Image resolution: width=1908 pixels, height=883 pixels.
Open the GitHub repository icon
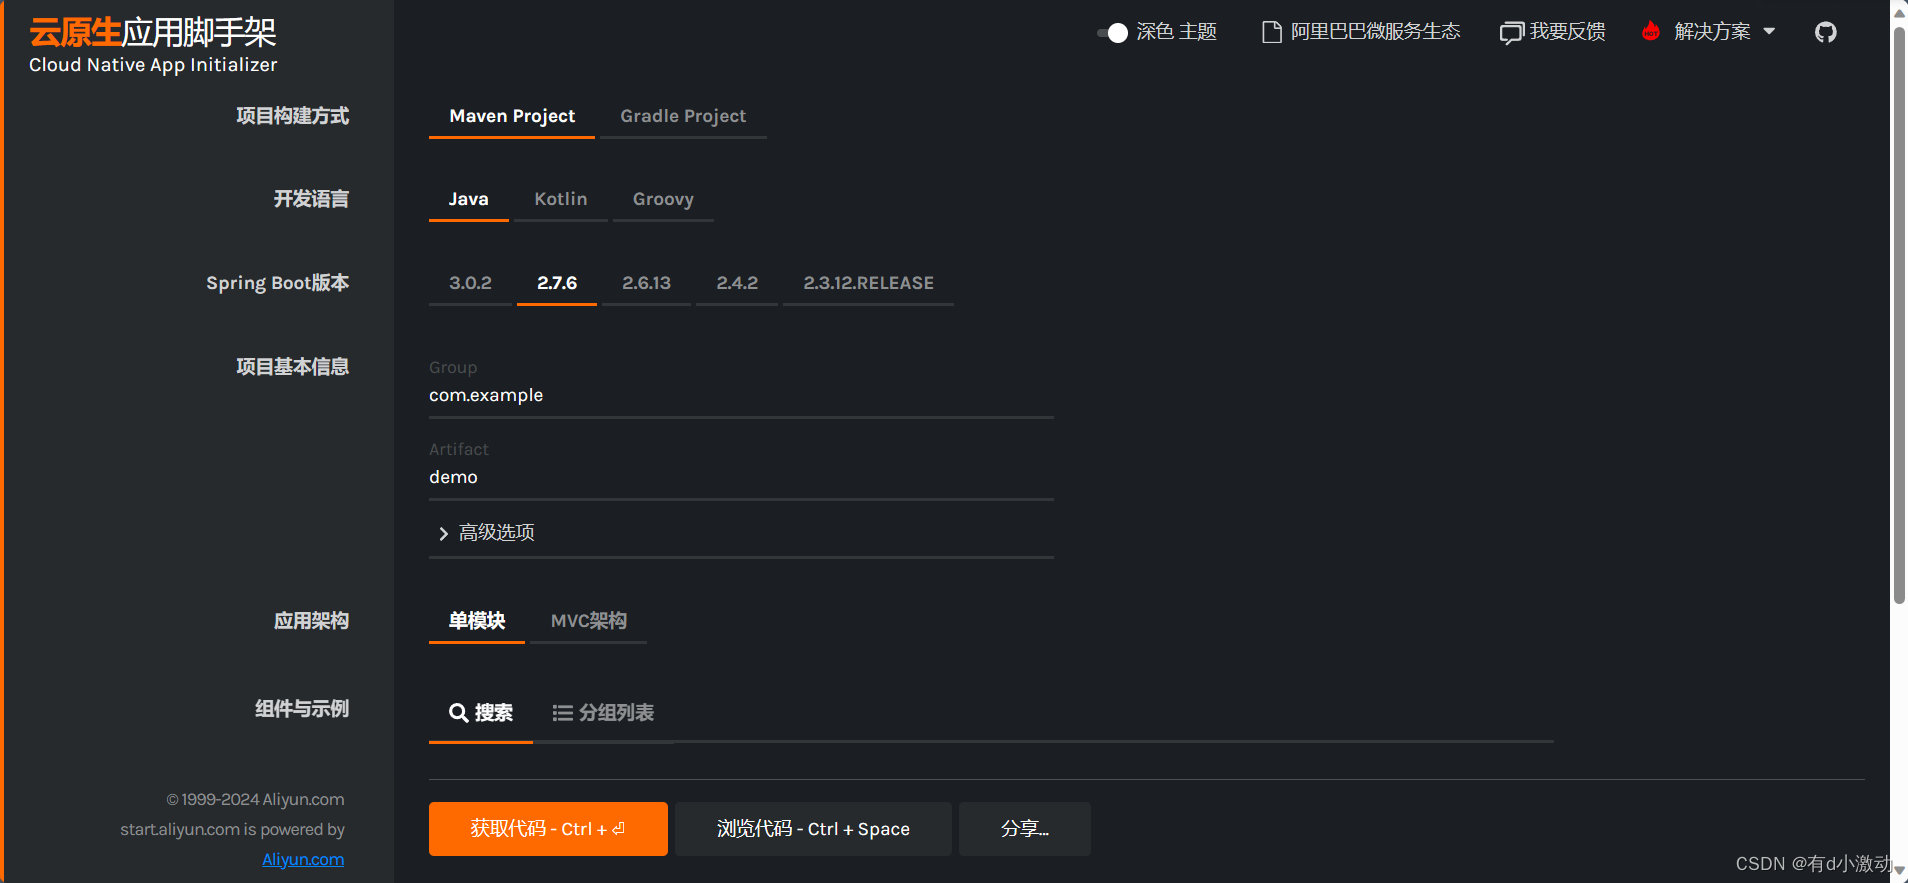click(x=1825, y=32)
